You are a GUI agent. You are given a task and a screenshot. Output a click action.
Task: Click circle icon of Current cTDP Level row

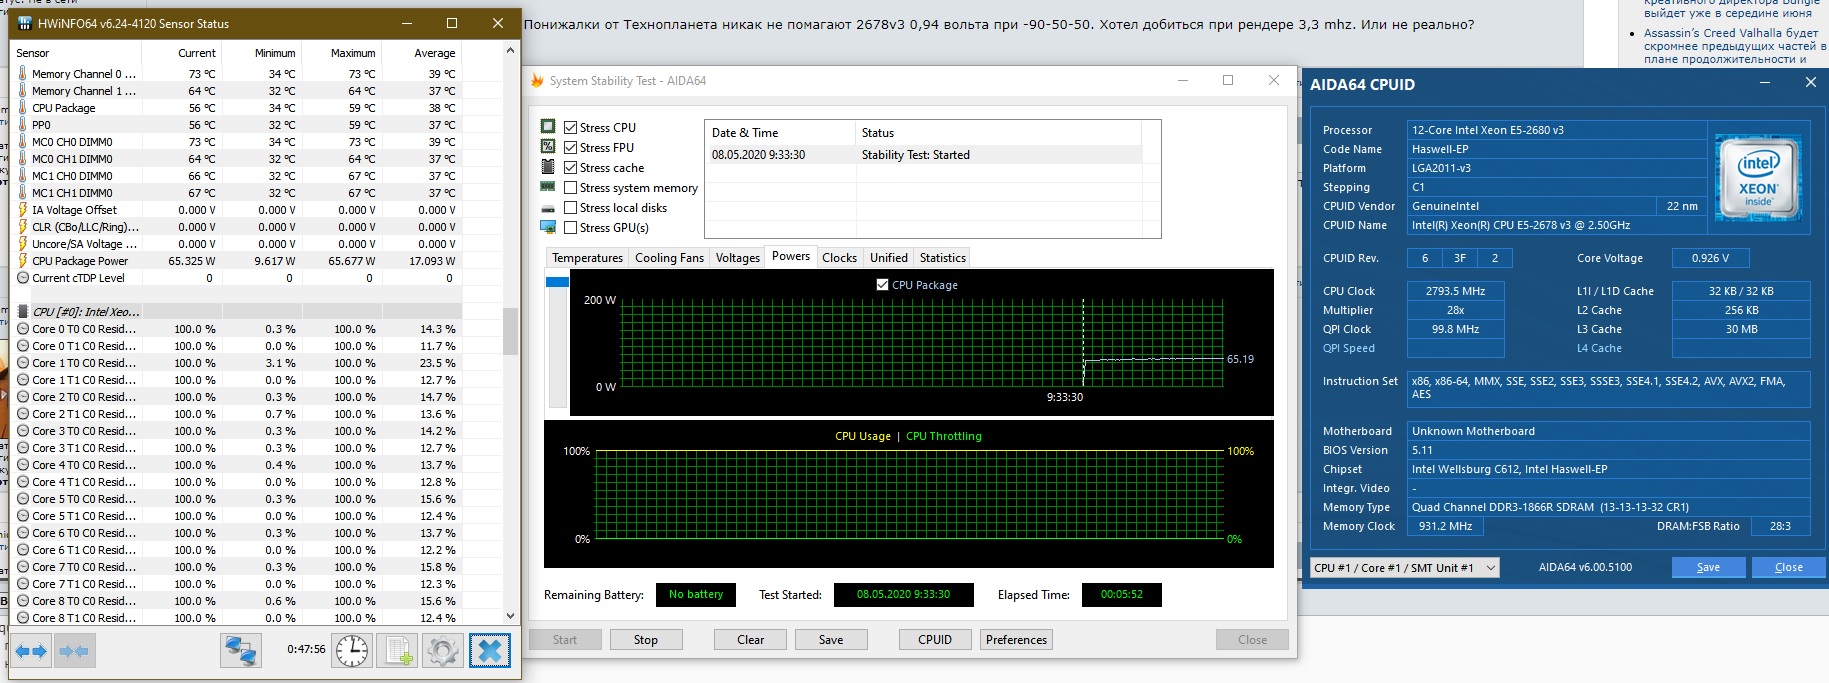23,278
